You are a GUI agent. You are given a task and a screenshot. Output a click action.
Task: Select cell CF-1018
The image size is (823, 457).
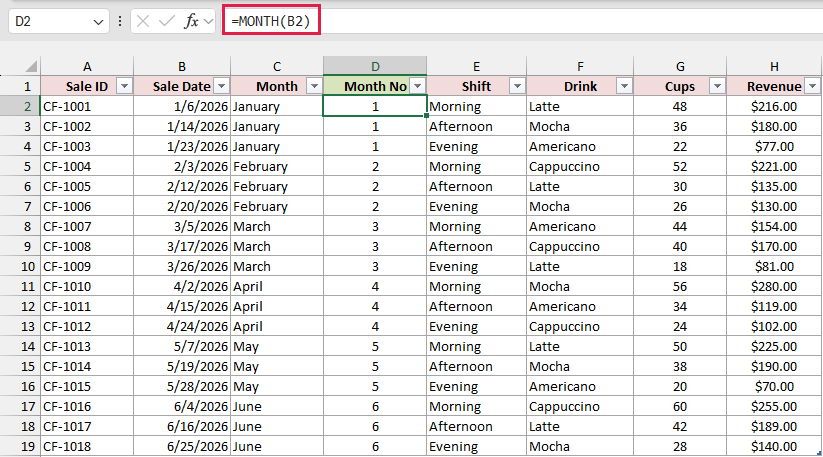point(87,447)
